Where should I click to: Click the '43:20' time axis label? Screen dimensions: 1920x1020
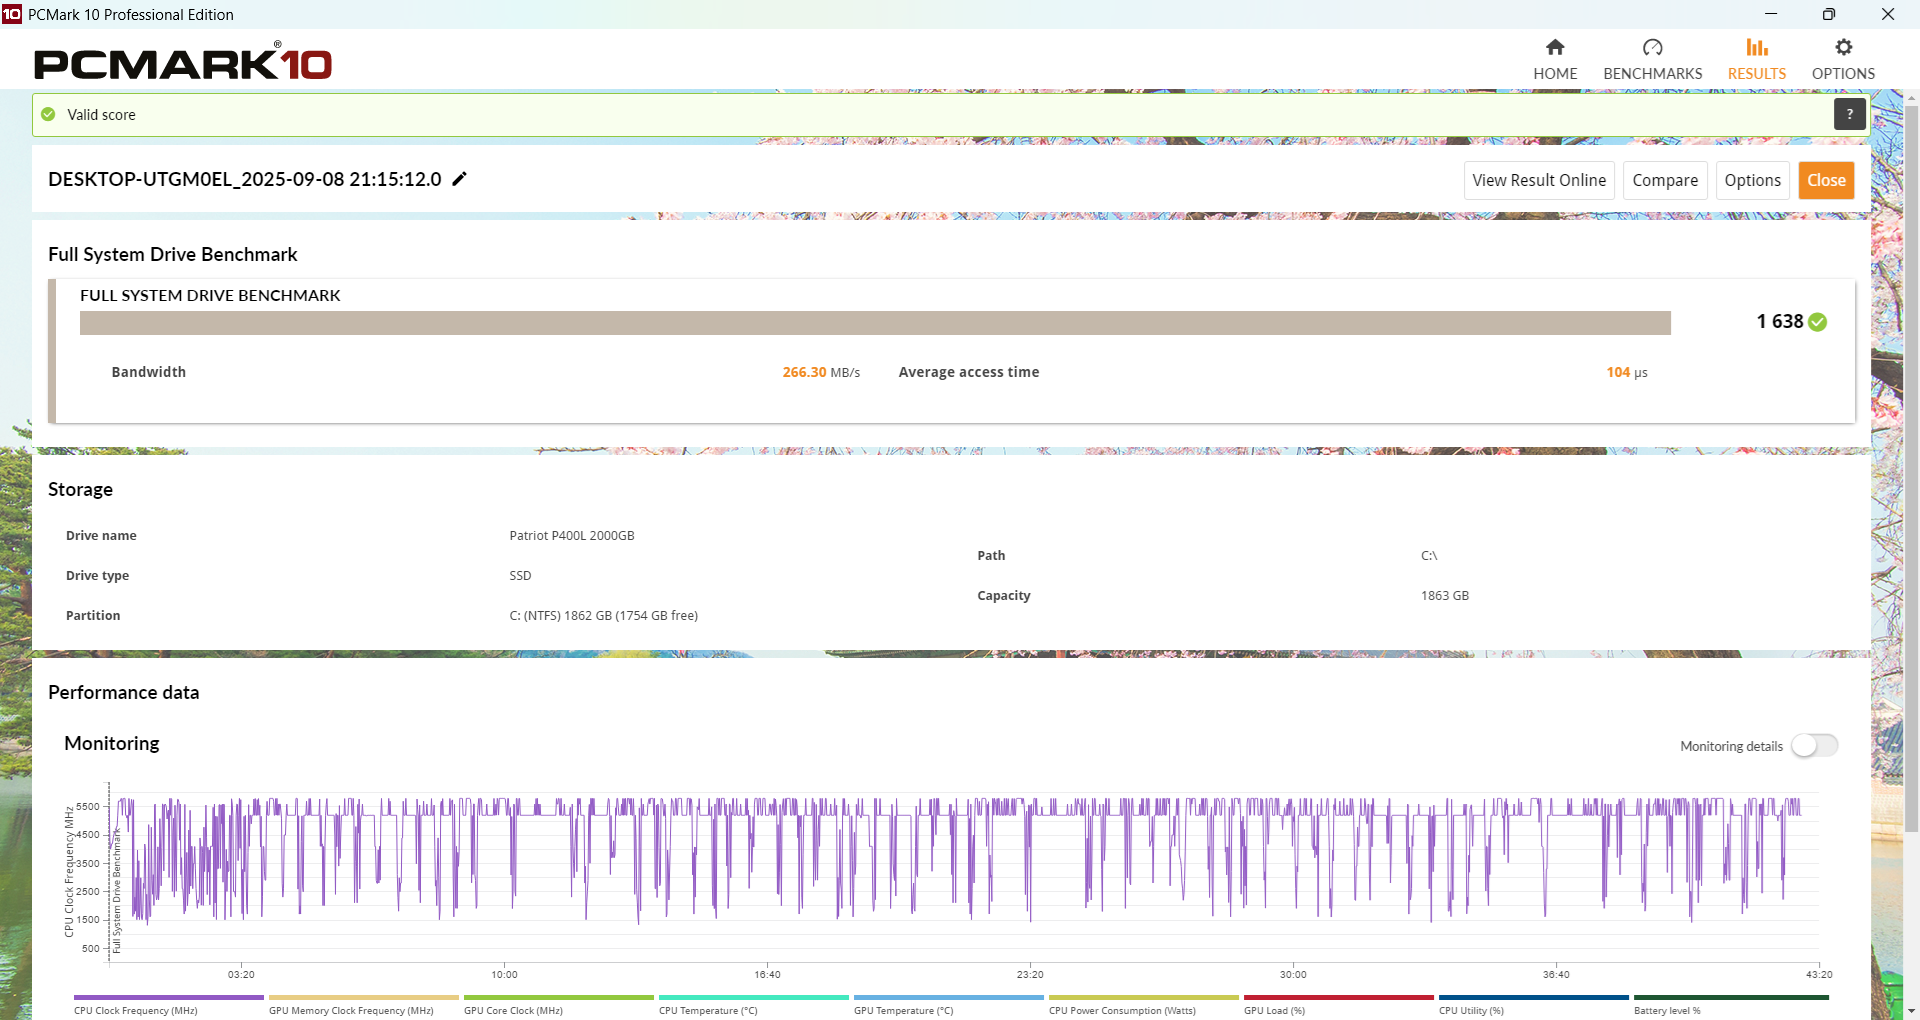[1819, 975]
